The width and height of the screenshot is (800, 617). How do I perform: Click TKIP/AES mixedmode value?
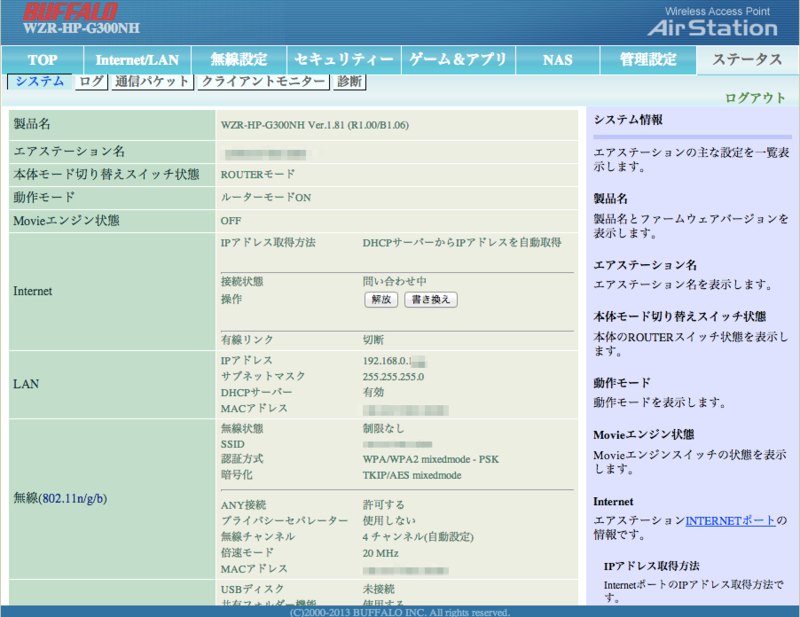coord(412,475)
